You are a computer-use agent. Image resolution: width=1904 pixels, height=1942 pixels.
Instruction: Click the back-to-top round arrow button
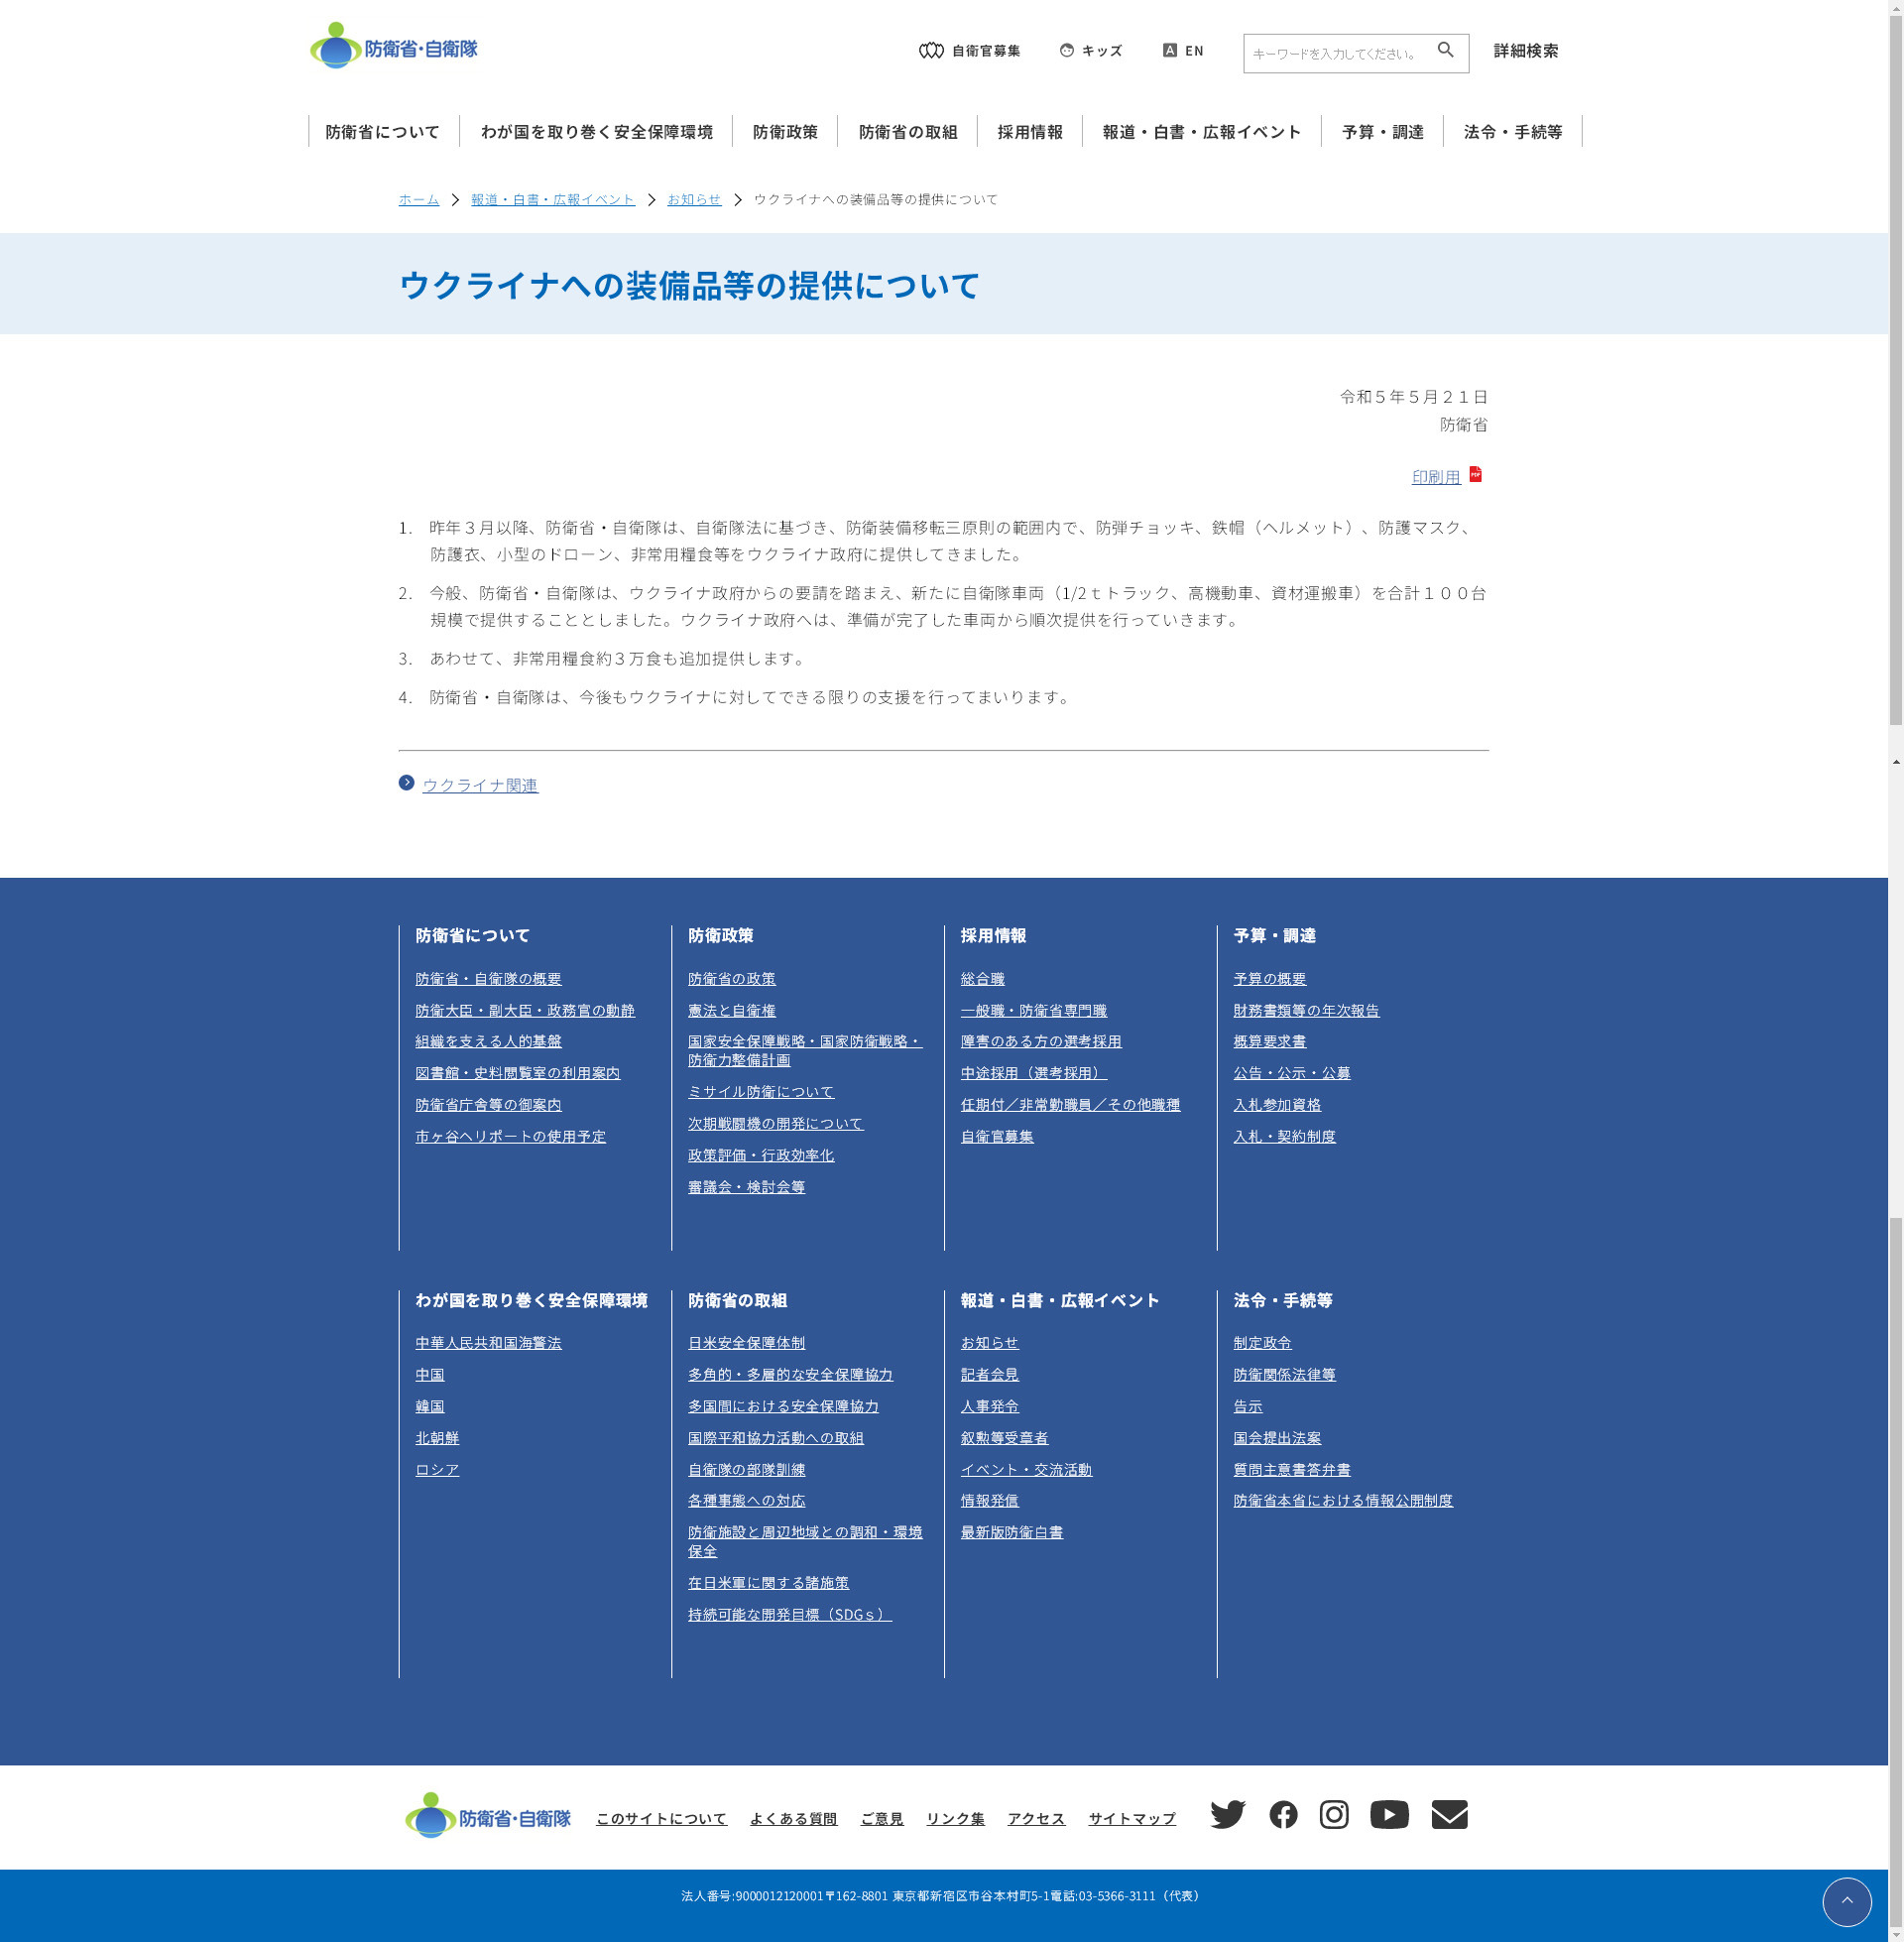(1846, 1901)
